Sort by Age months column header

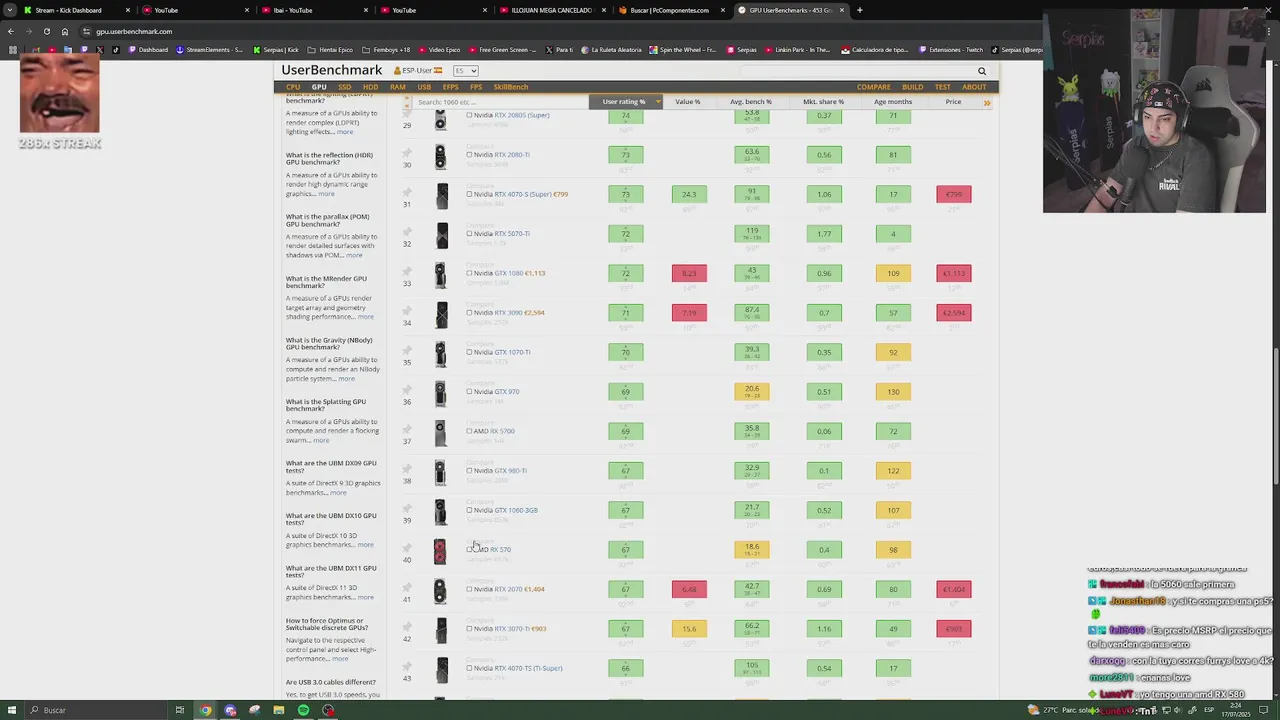point(893,101)
